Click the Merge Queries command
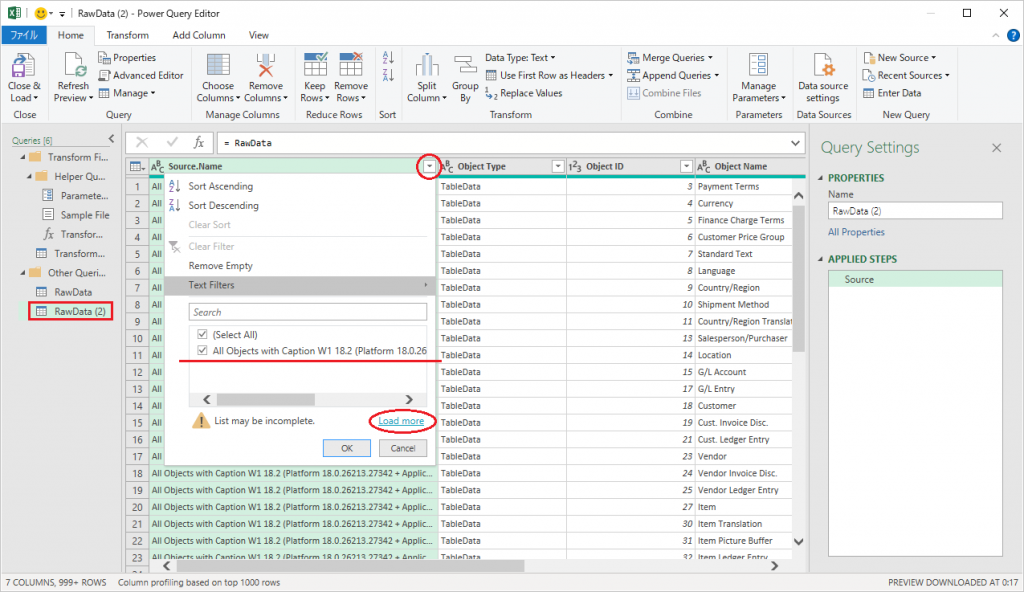The image size is (1024, 592). tap(670, 58)
